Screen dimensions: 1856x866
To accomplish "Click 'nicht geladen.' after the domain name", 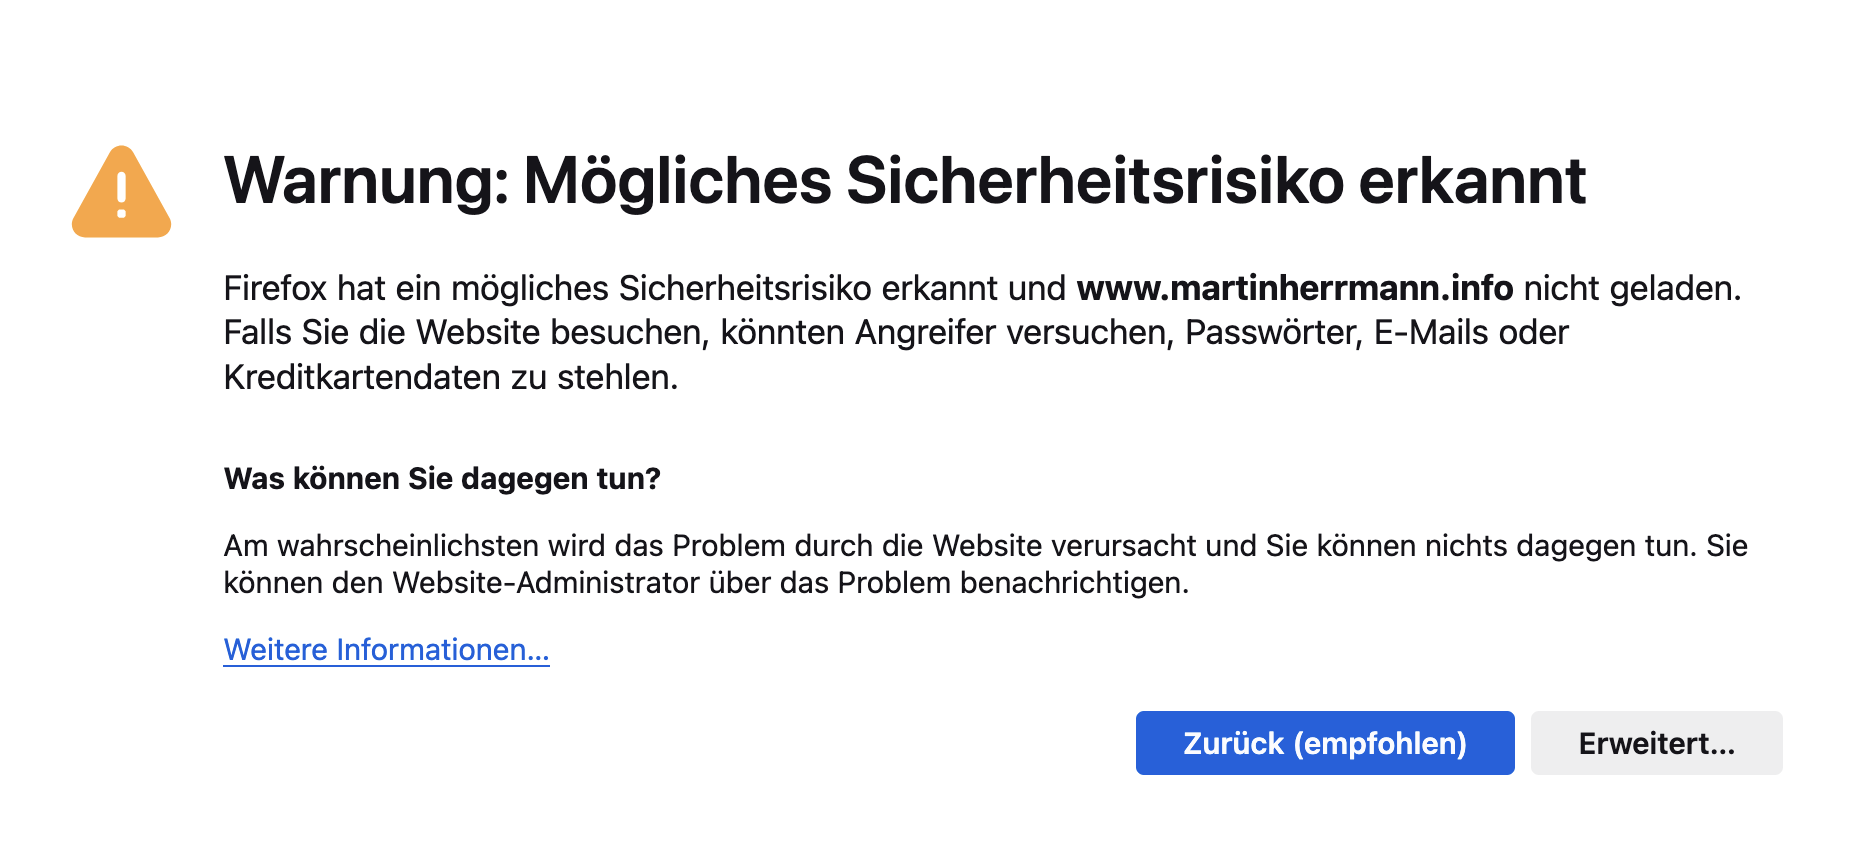I will pyautogui.click(x=1633, y=288).
